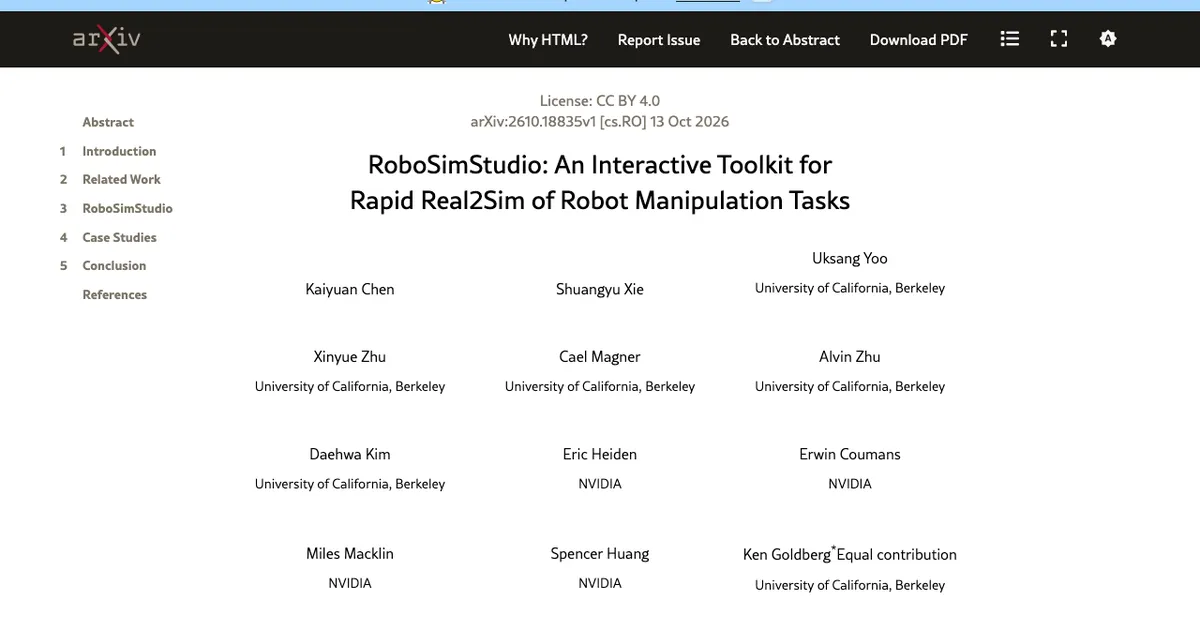
Task: Jump to Conclusion section in sidebar
Action: (114, 265)
